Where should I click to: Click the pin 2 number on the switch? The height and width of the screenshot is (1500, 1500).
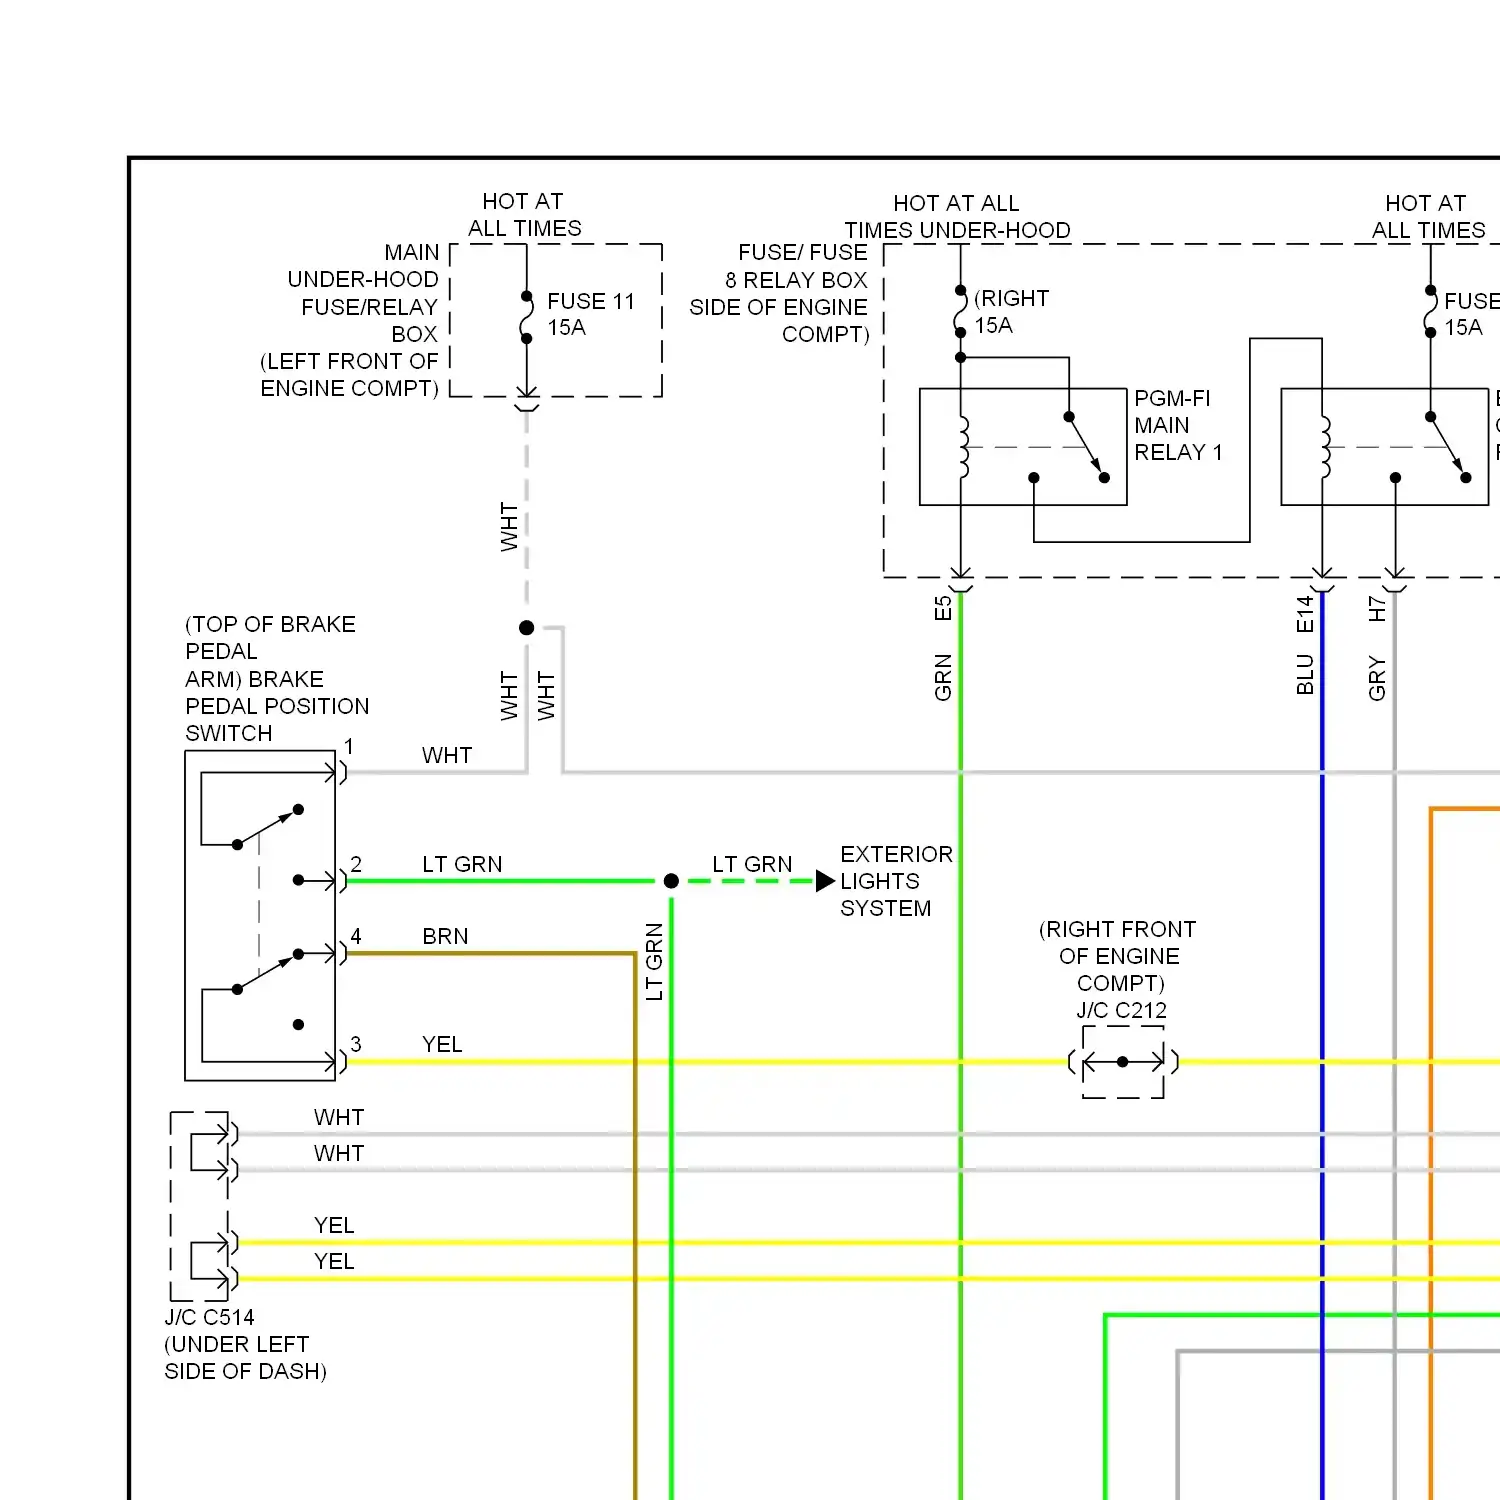tap(356, 864)
